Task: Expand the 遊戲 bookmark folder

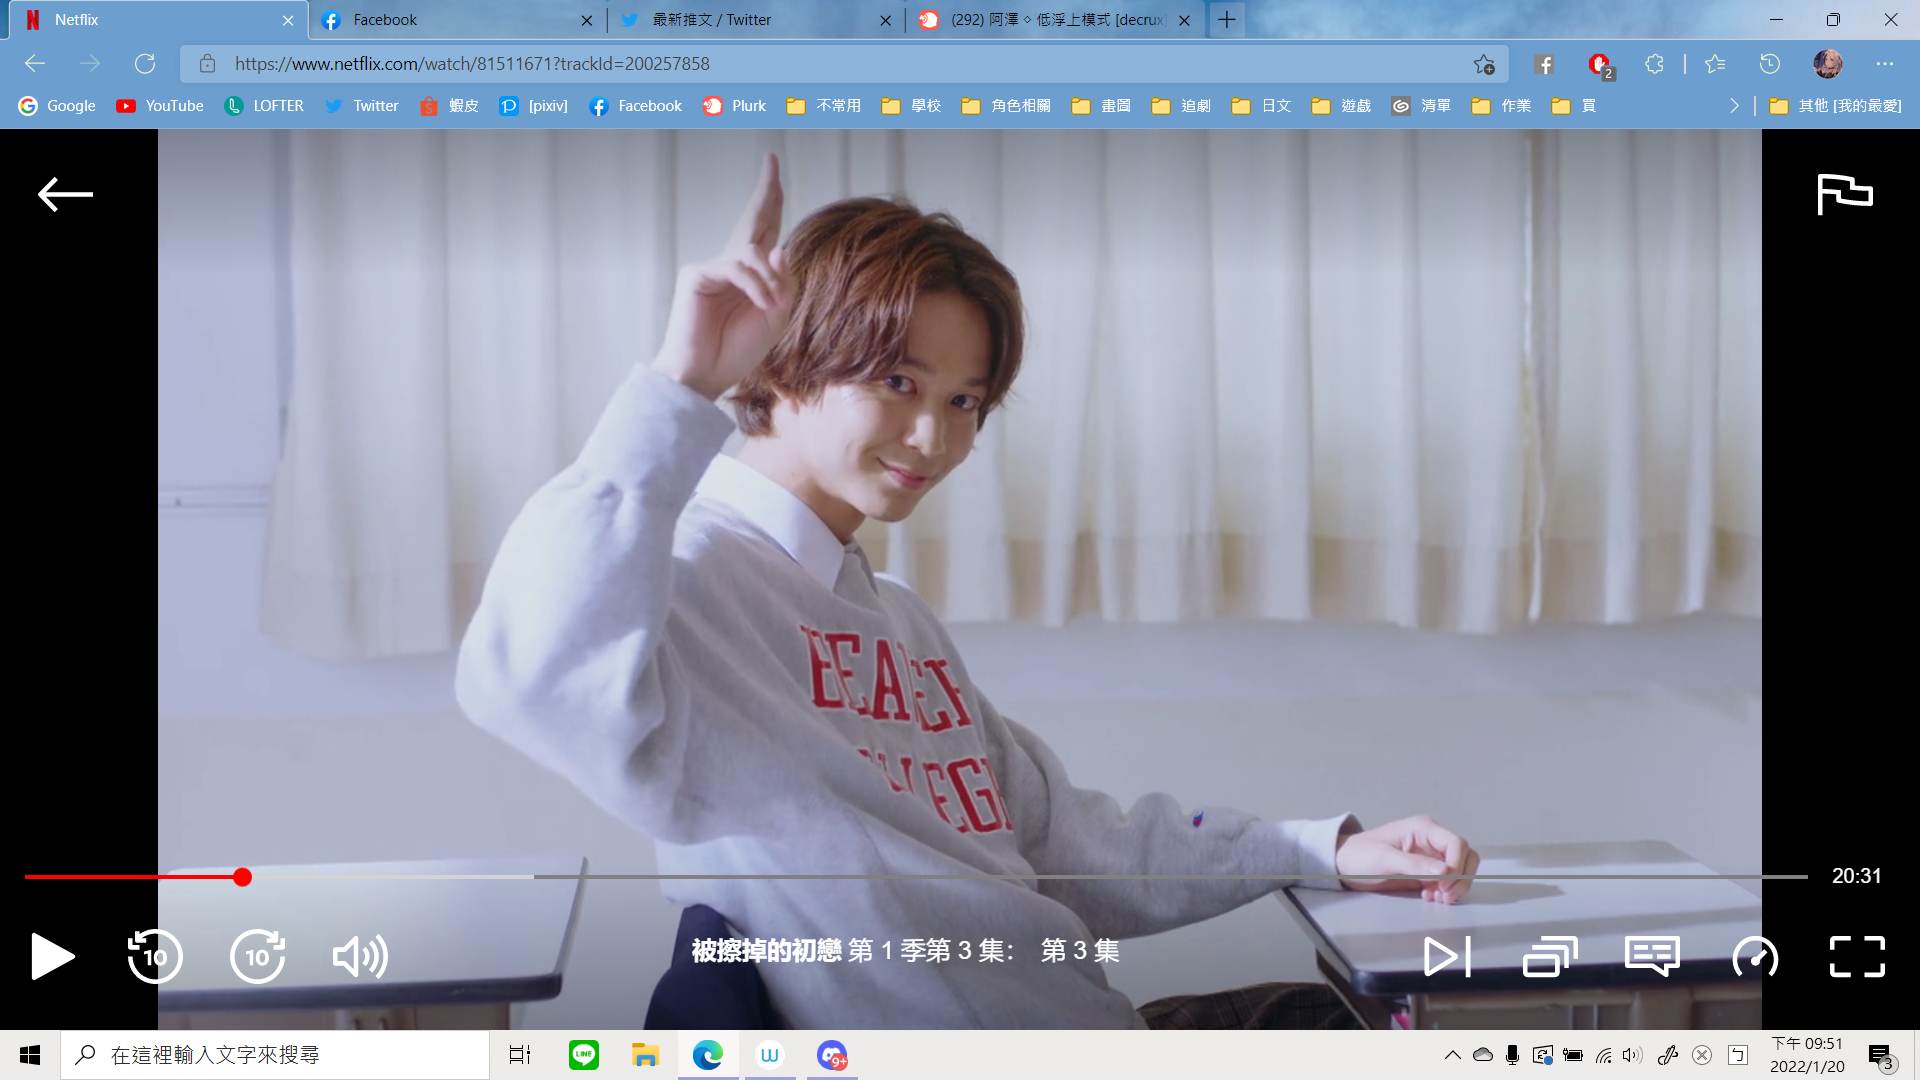Action: click(x=1341, y=106)
